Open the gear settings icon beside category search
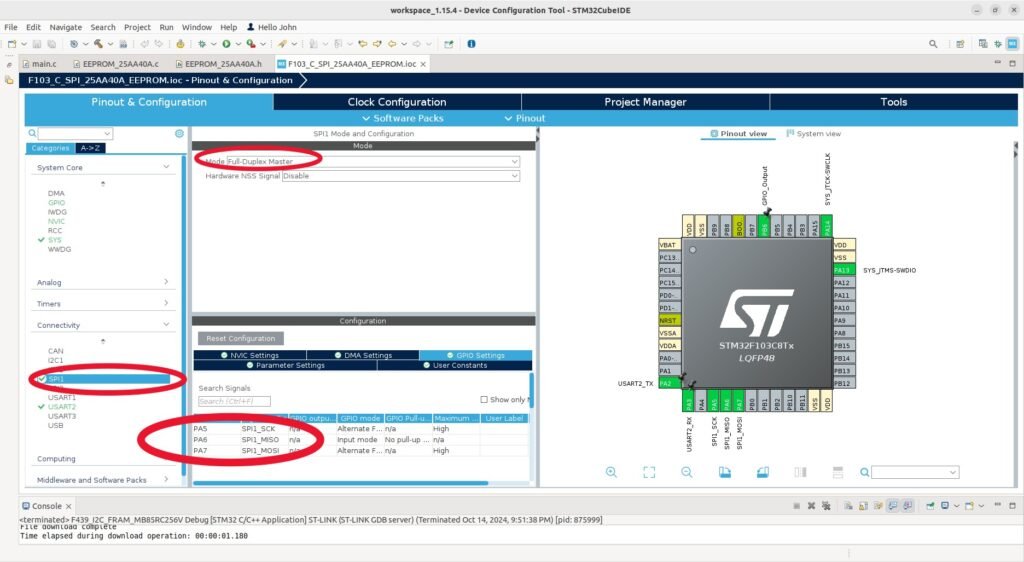Image resolution: width=1024 pixels, height=562 pixels. pyautogui.click(x=179, y=133)
